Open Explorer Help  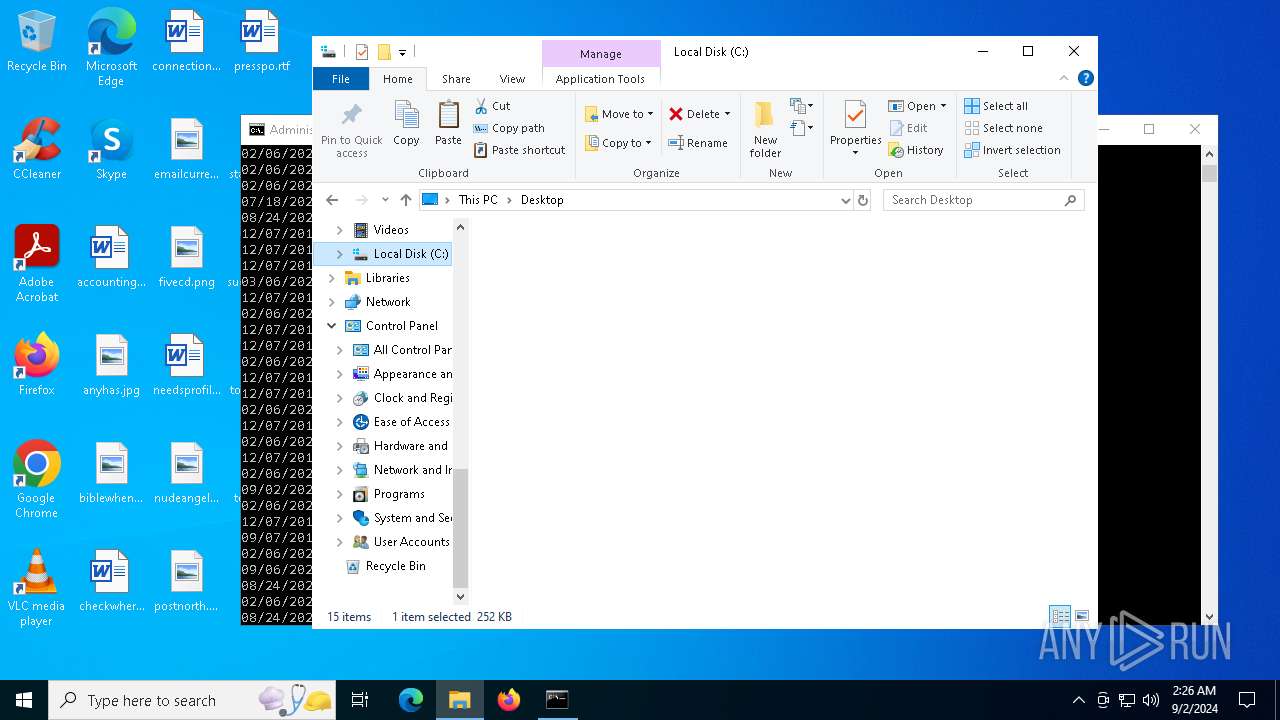[x=1085, y=79]
